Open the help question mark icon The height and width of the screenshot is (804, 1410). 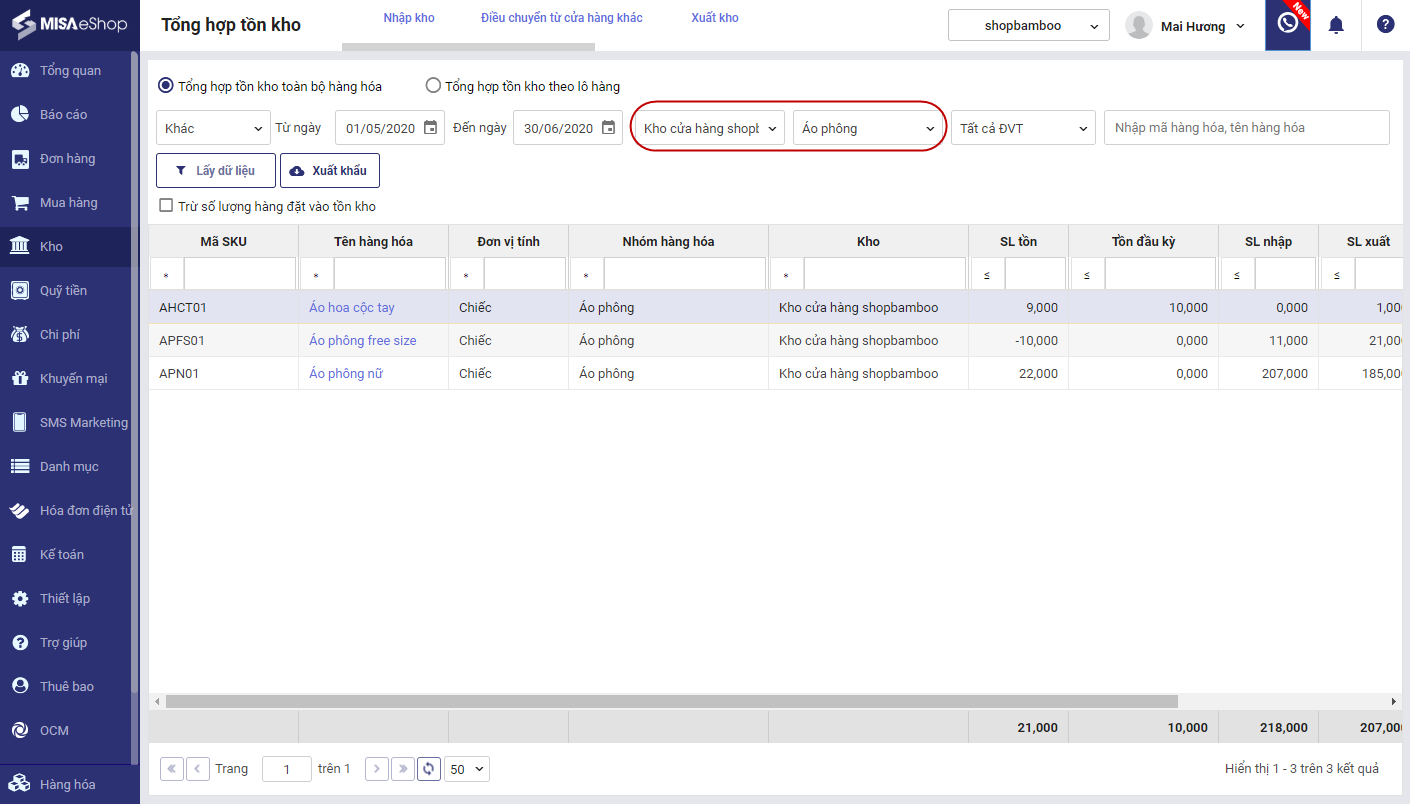click(x=1385, y=25)
